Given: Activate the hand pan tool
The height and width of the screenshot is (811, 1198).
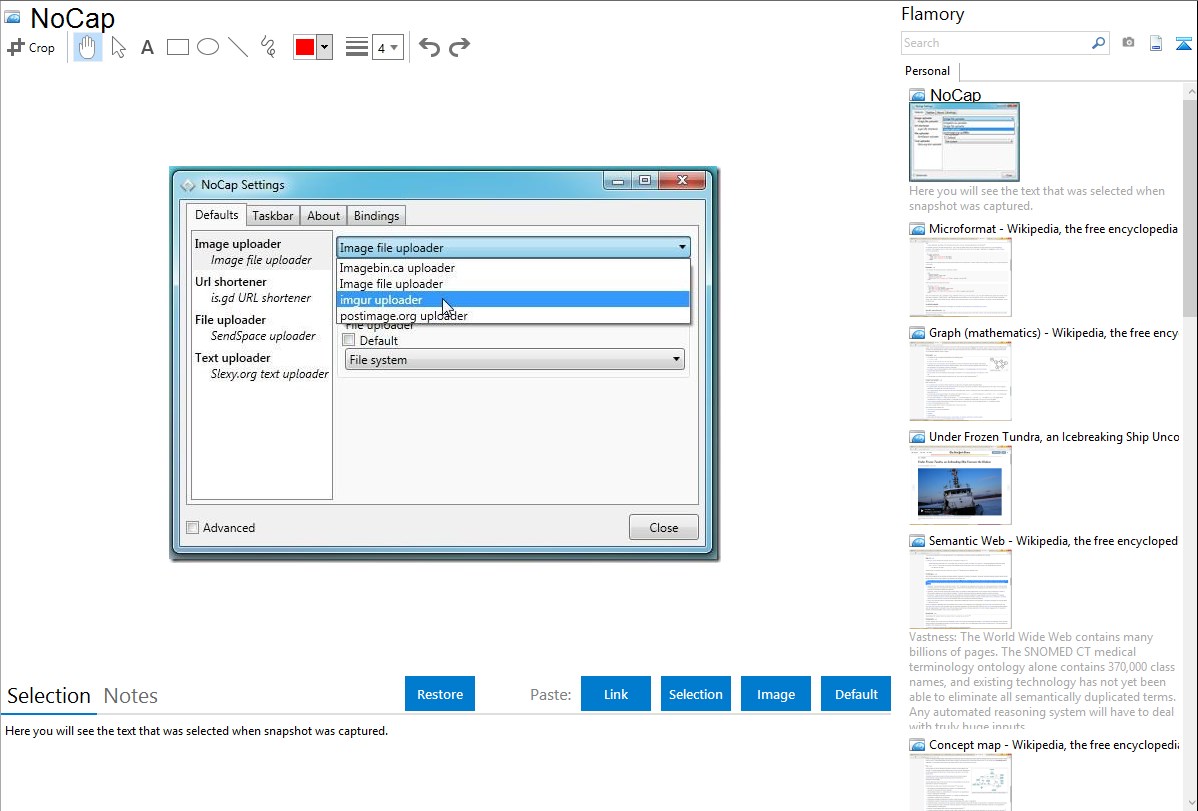Looking at the screenshot, I should coord(88,47).
